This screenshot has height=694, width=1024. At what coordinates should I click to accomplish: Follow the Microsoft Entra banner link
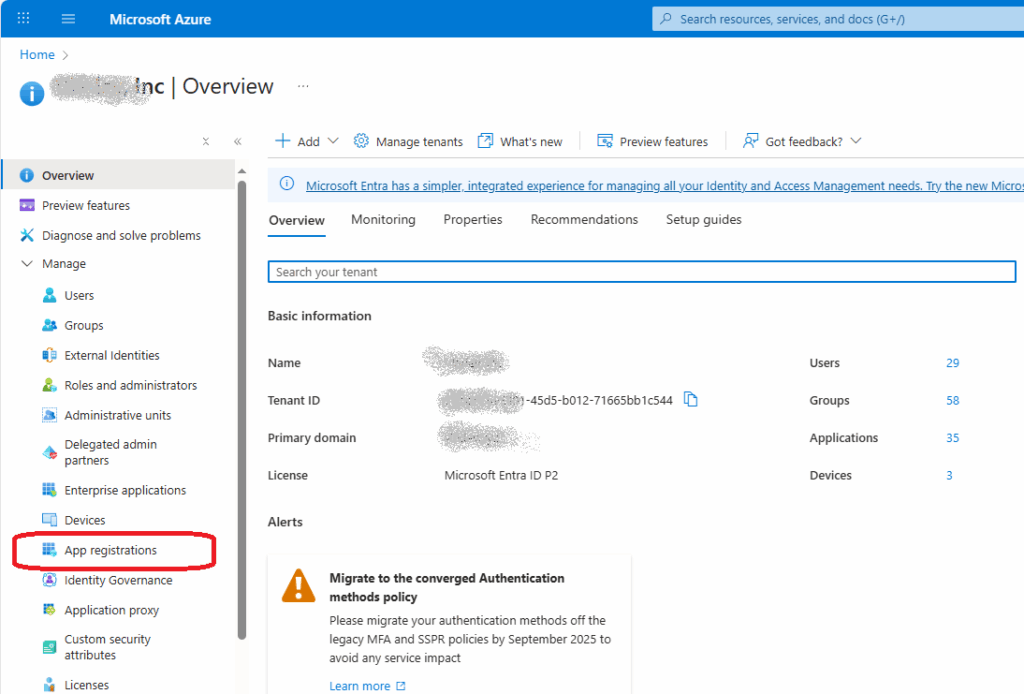(664, 186)
